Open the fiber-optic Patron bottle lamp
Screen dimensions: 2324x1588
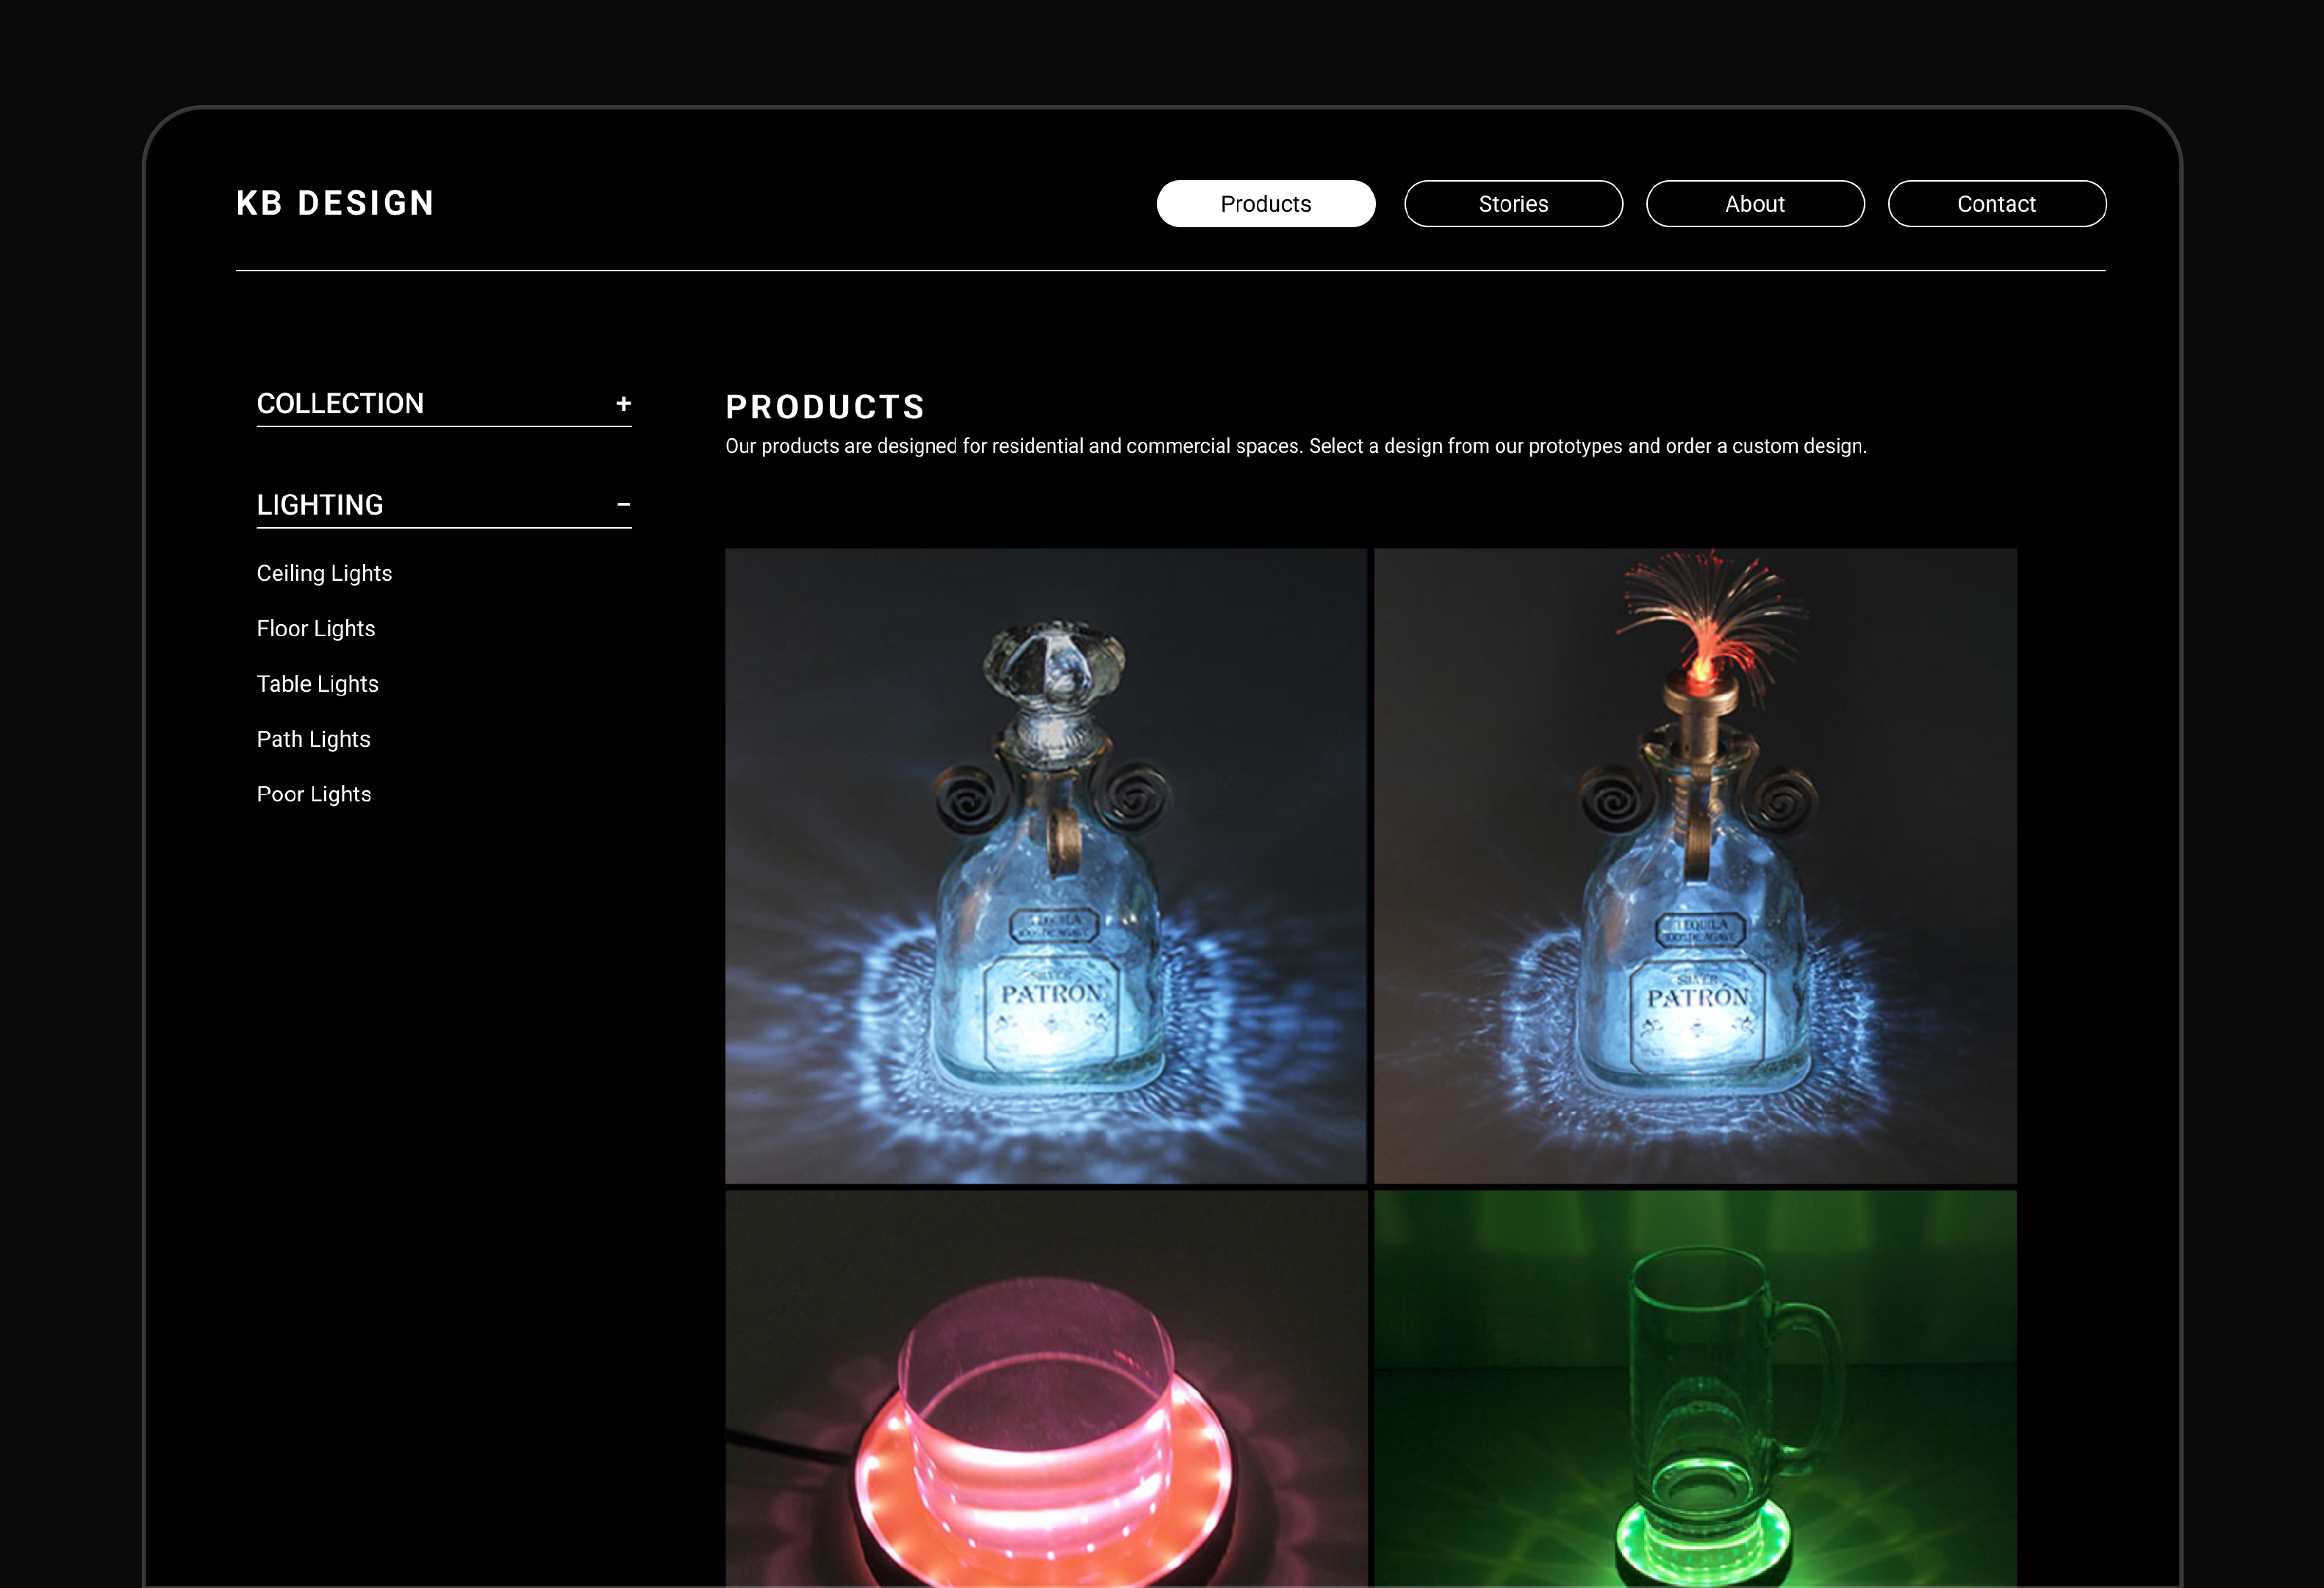tap(1695, 866)
